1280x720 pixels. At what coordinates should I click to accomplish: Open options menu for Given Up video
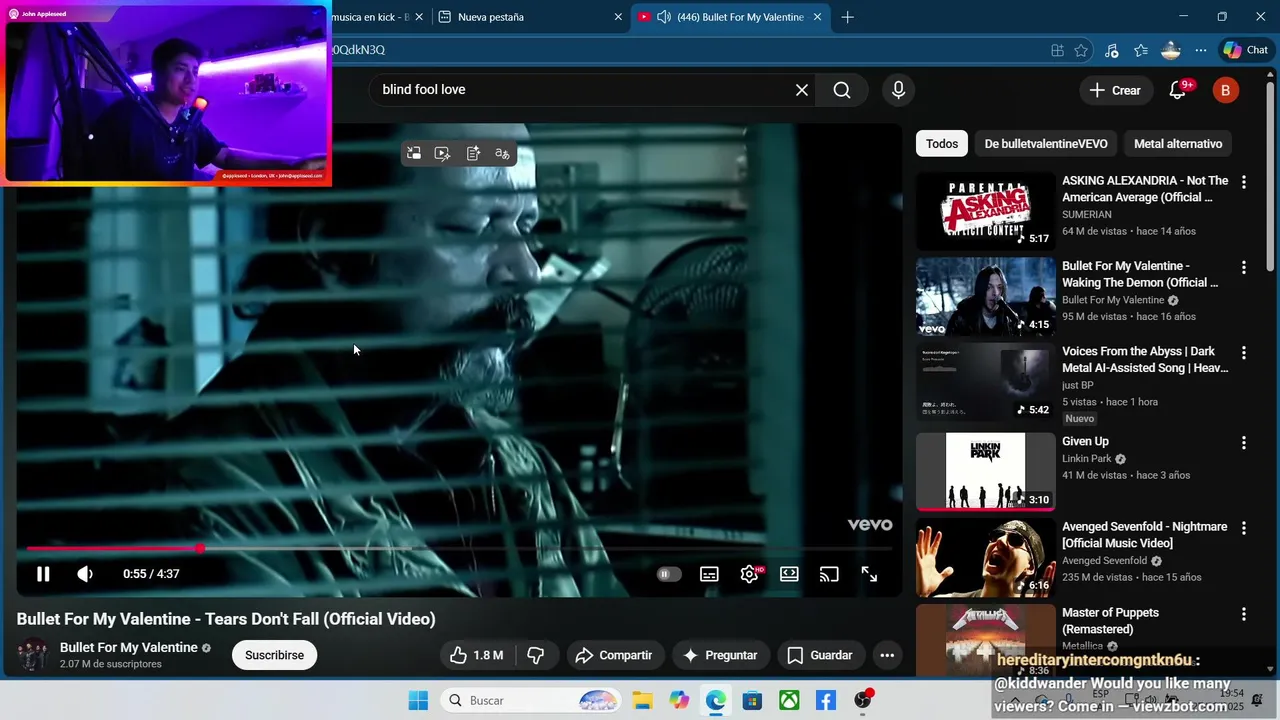pos(1244,442)
